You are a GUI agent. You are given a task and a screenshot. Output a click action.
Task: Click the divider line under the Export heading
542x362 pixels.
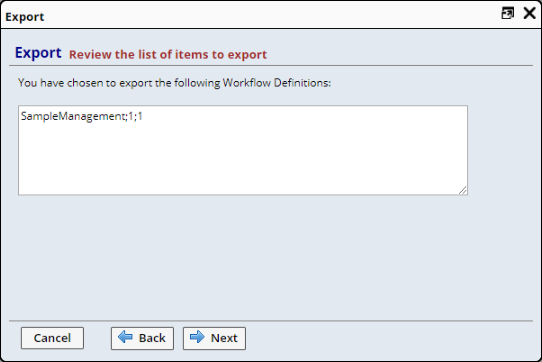point(271,65)
